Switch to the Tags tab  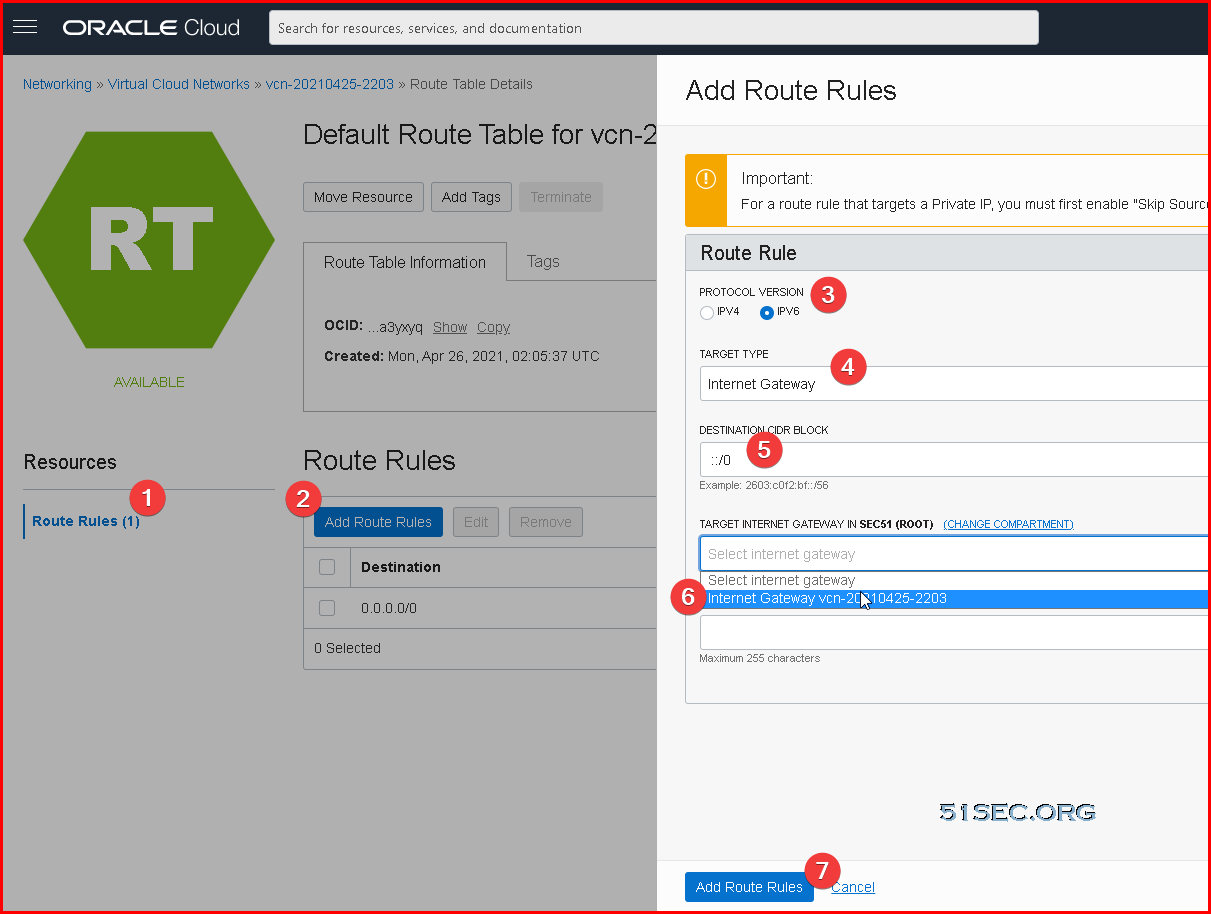543,261
